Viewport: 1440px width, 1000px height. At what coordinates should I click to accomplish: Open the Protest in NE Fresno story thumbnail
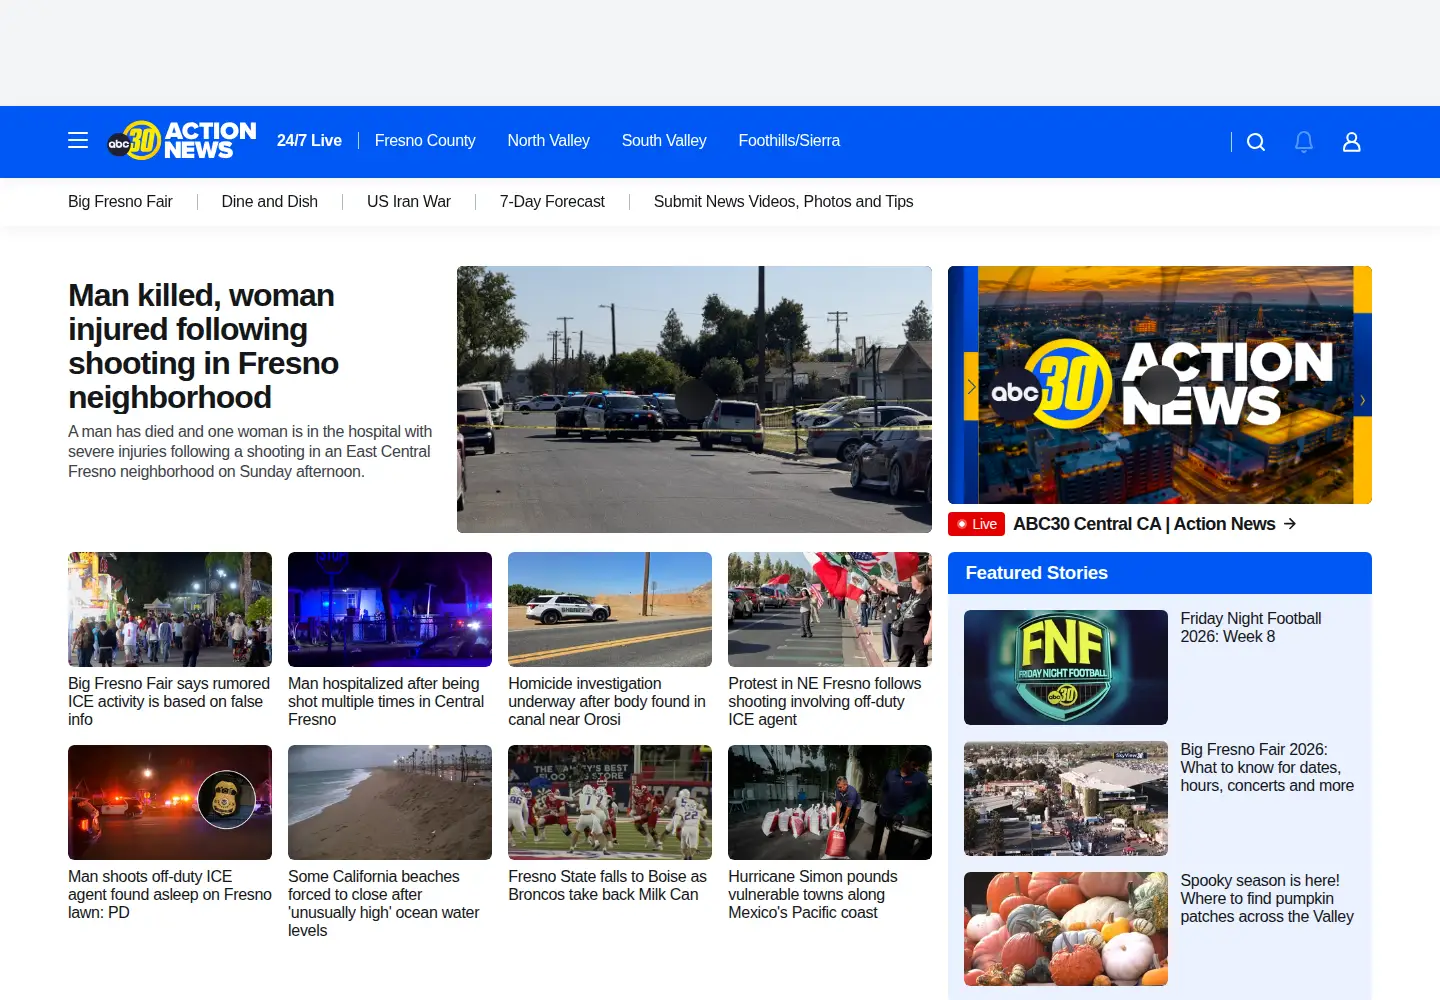pos(830,609)
